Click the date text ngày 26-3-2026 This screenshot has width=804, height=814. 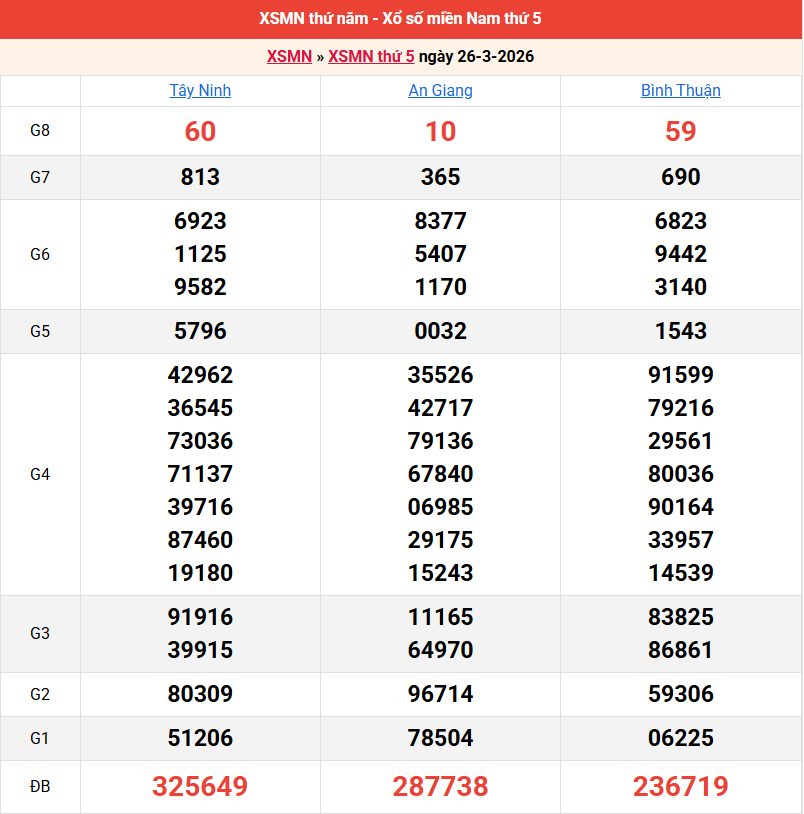(476, 56)
